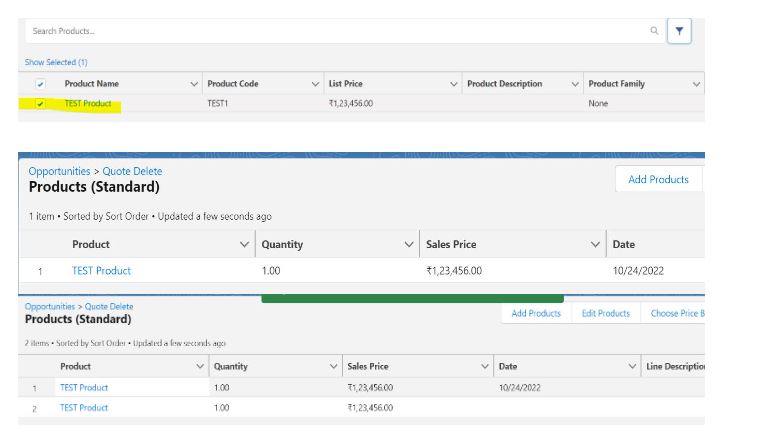Expand the Product Family column dropdown

pyautogui.click(x=696, y=84)
